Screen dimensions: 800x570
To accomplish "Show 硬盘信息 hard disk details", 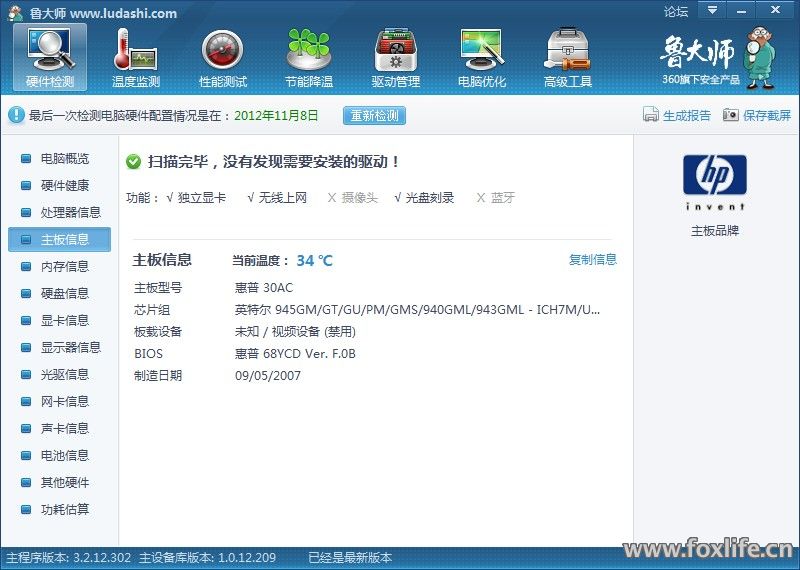I will (64, 294).
